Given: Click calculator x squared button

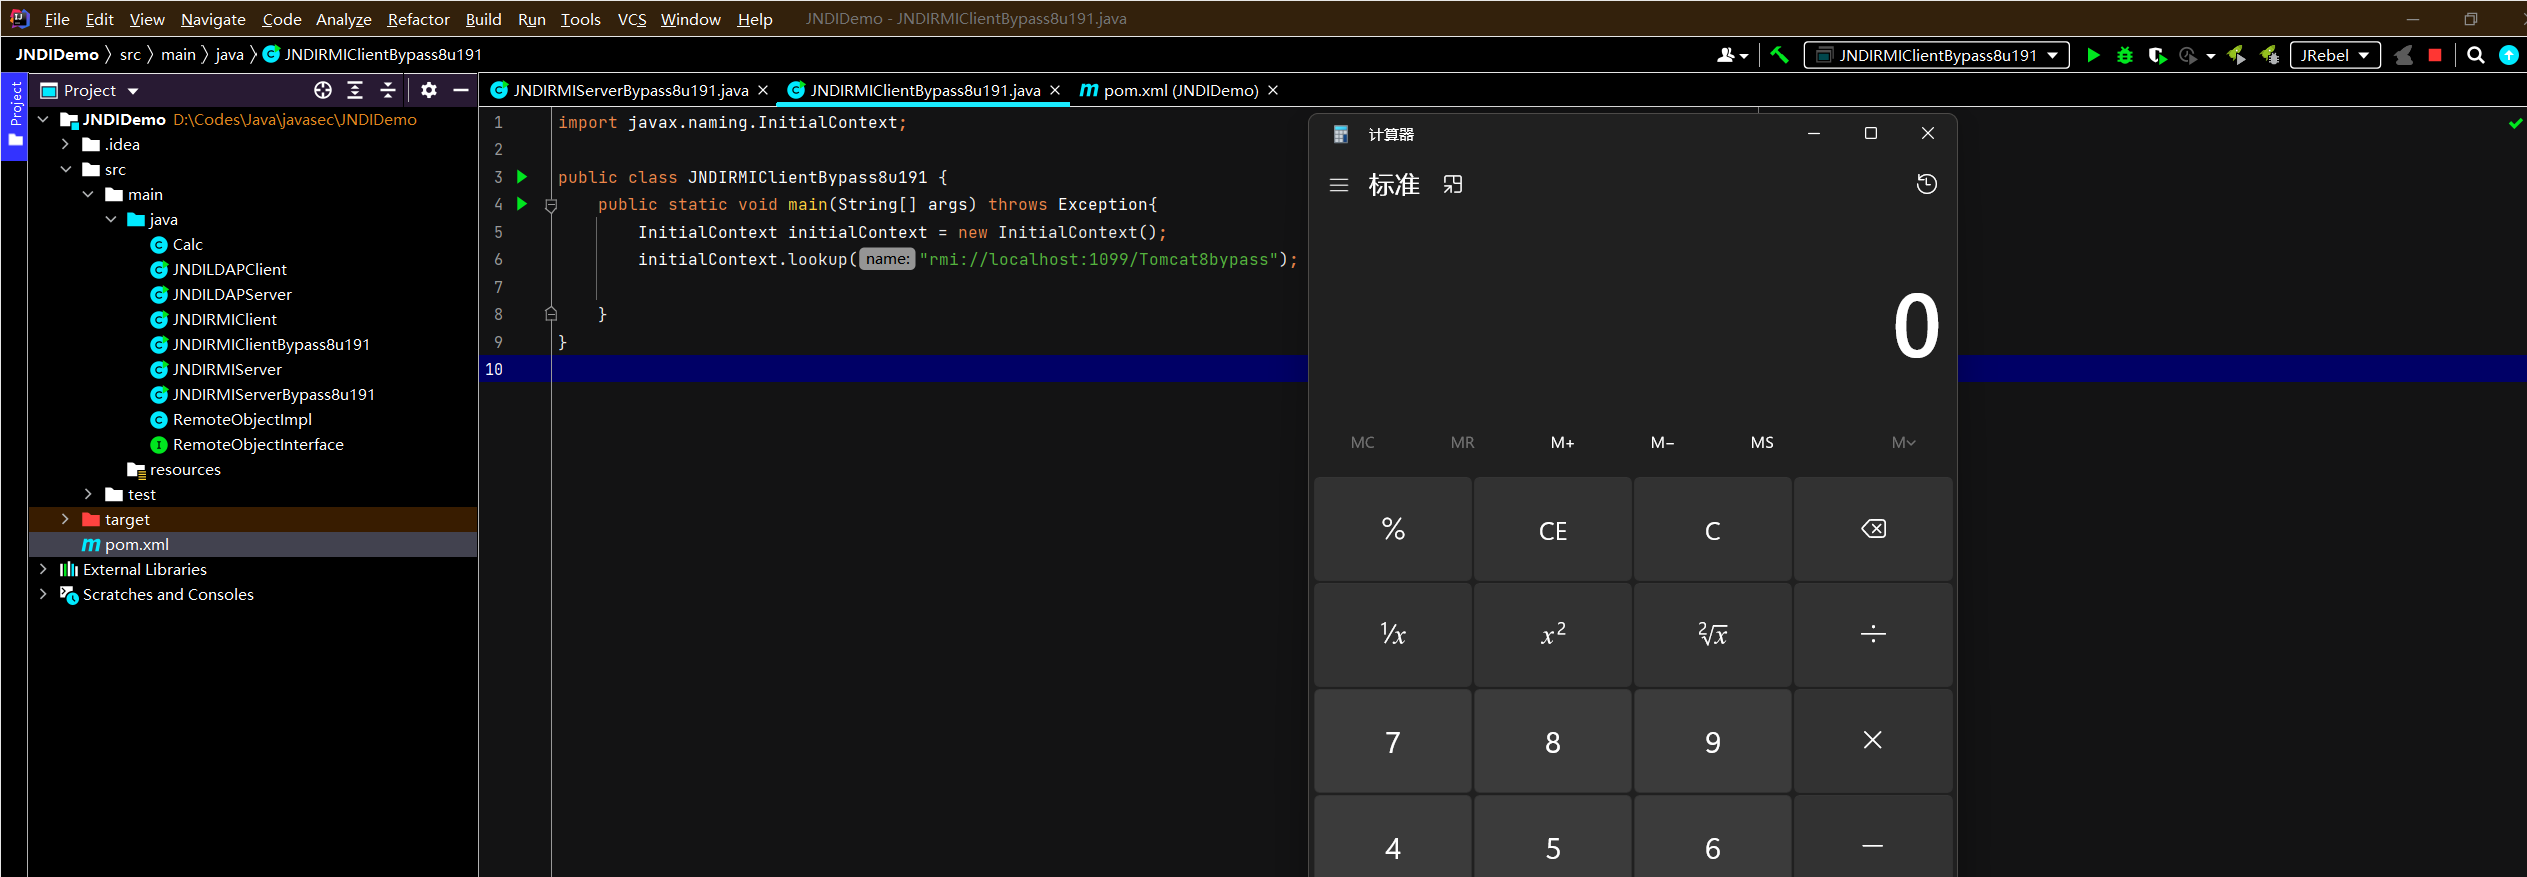Looking at the screenshot, I should 1553,634.
